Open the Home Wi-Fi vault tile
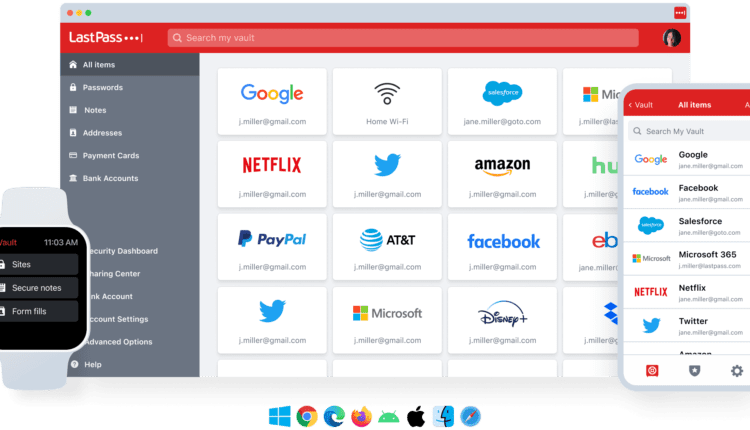Viewport: 750px width, 430px height. tap(387, 101)
